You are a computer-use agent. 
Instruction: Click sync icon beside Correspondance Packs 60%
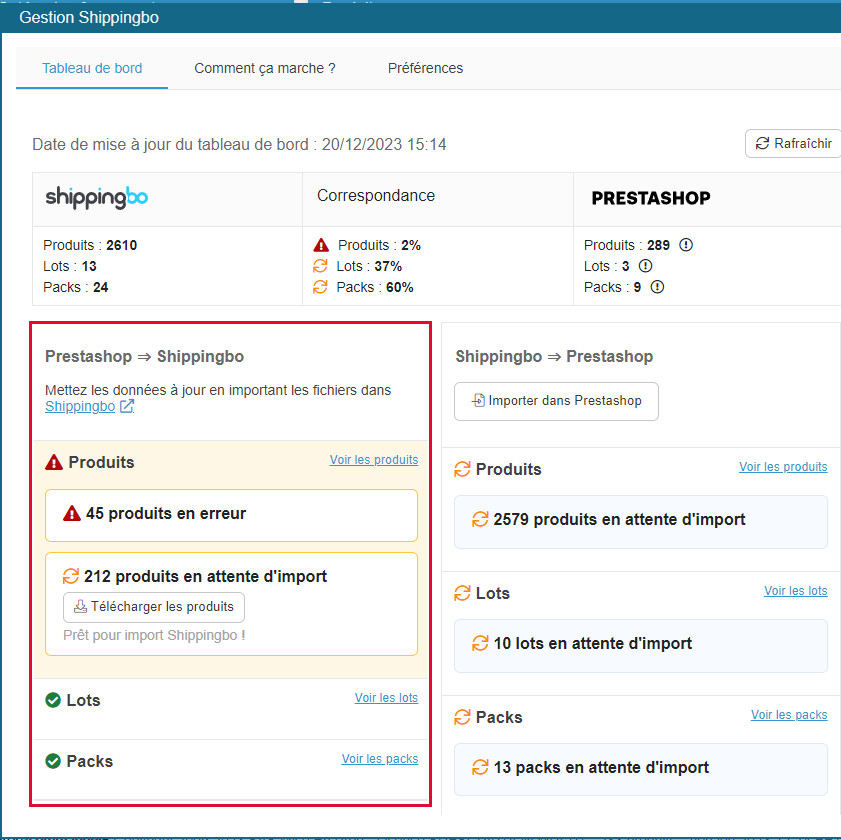coord(320,287)
